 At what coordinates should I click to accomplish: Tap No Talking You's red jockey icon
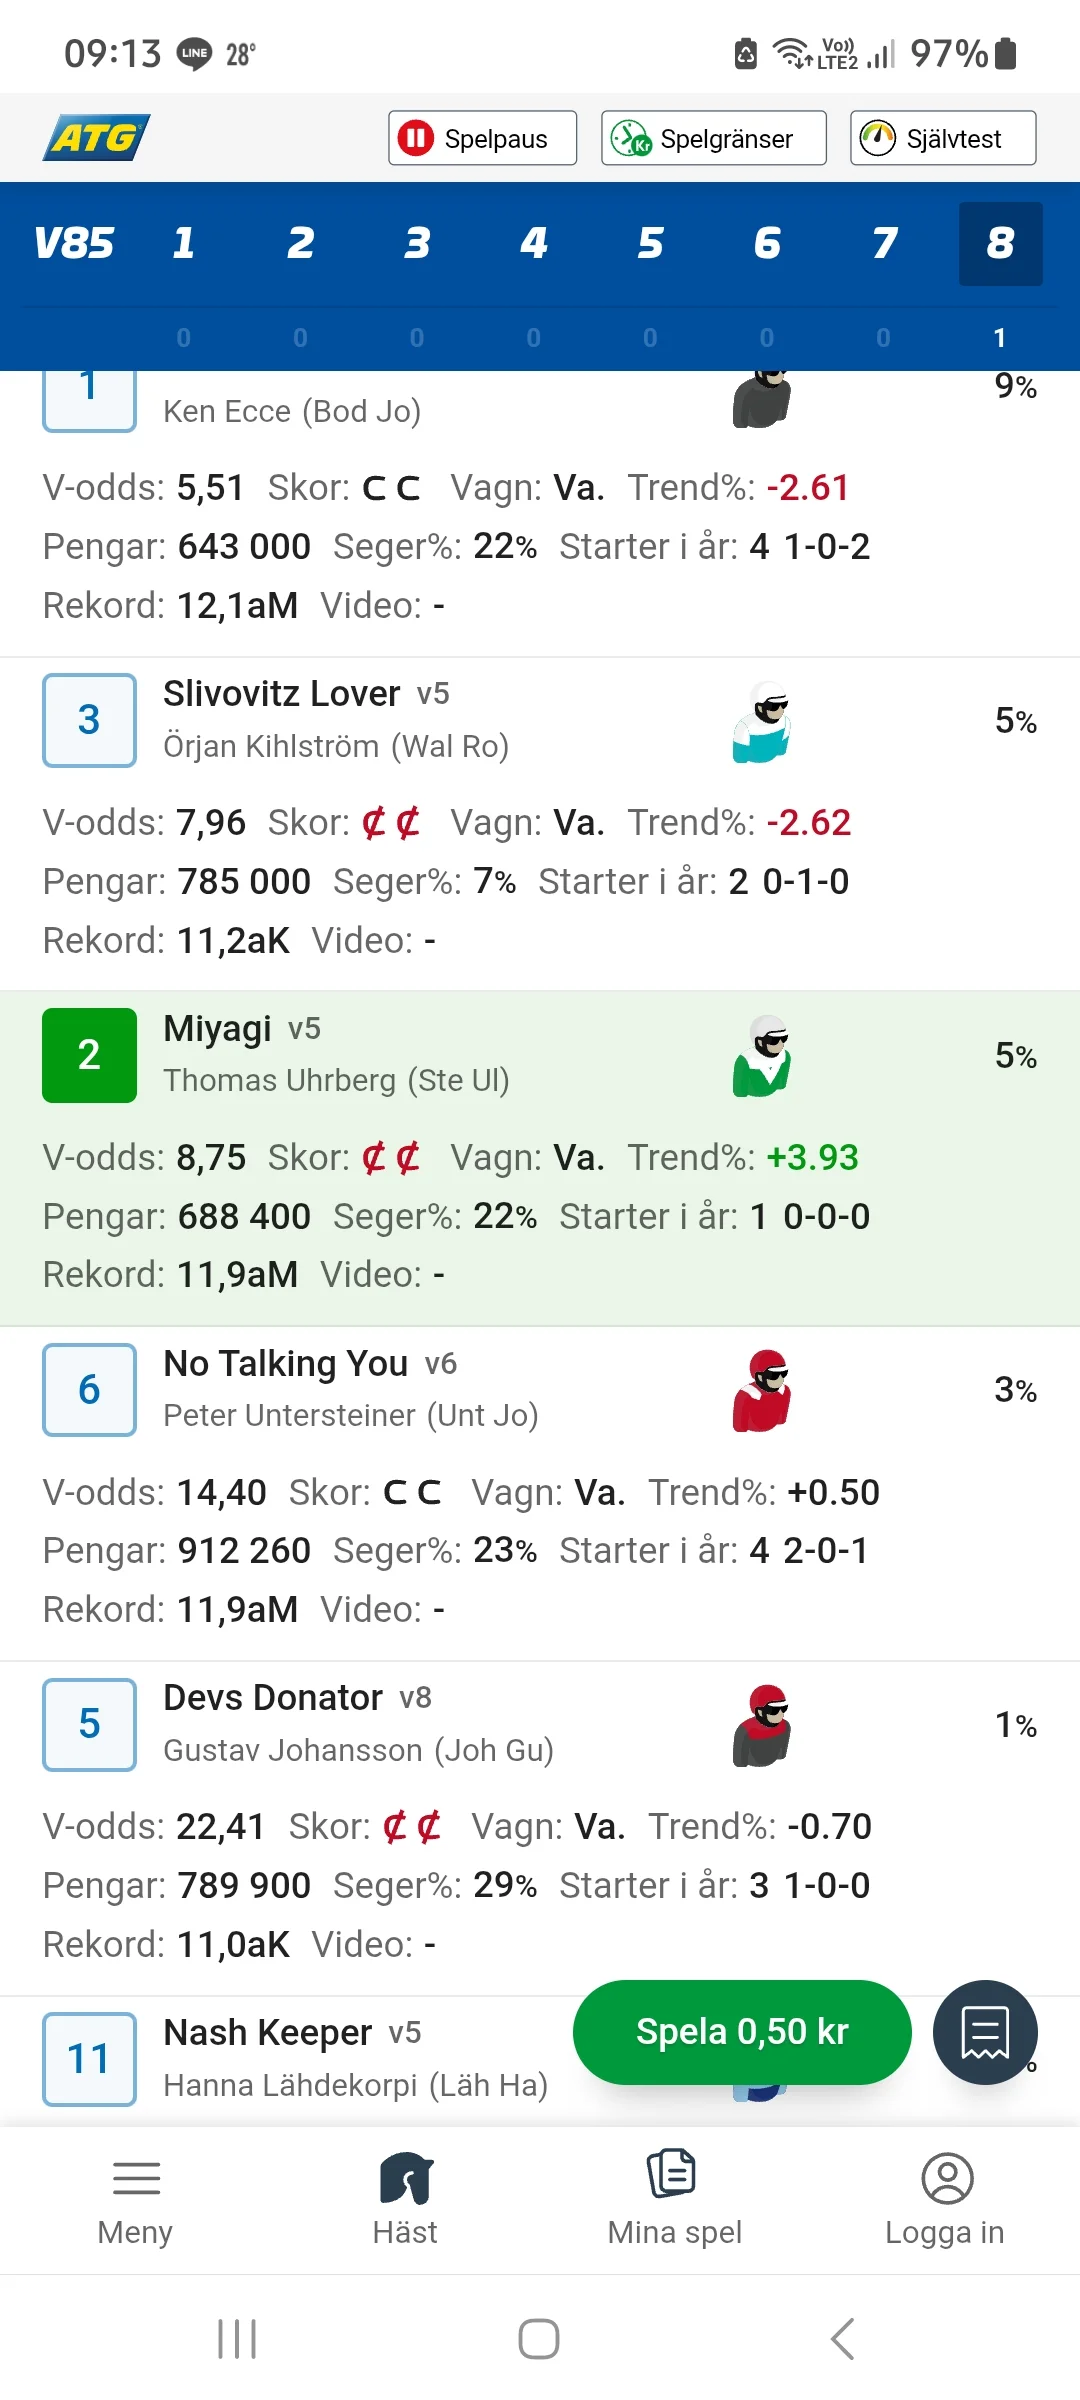762,1391
